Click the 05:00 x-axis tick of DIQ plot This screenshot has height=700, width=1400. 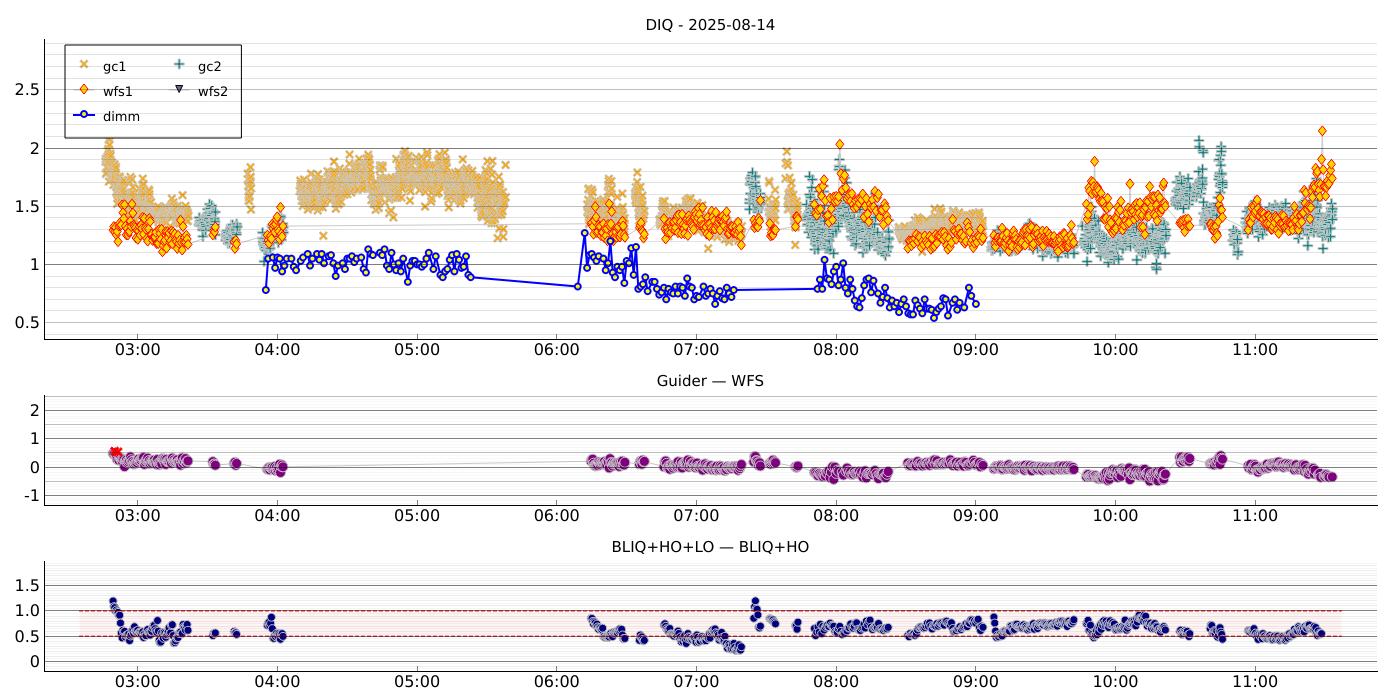417,350
